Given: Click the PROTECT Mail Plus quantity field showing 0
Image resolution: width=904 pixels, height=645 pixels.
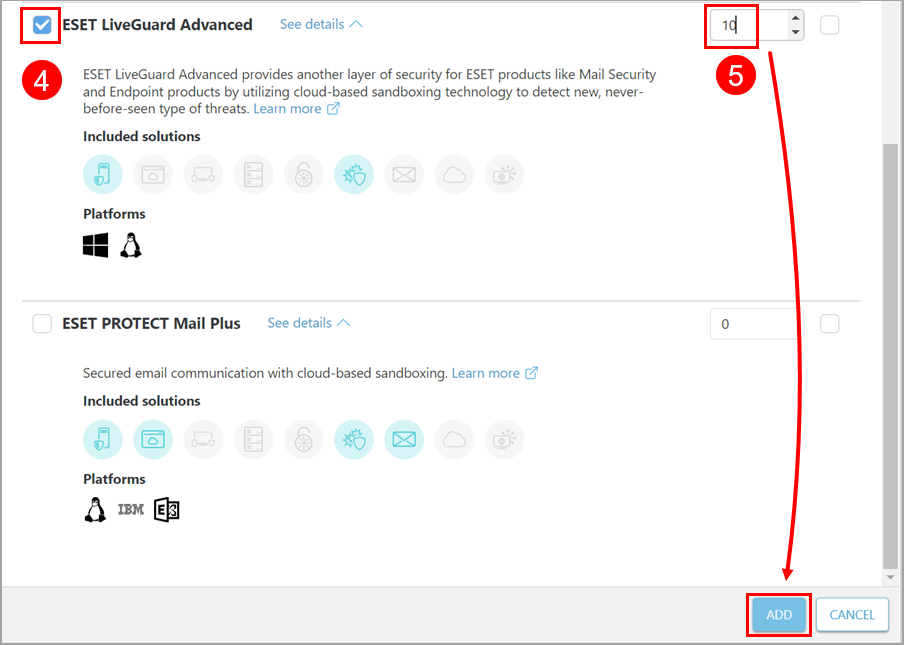Looking at the screenshot, I should tap(756, 324).
